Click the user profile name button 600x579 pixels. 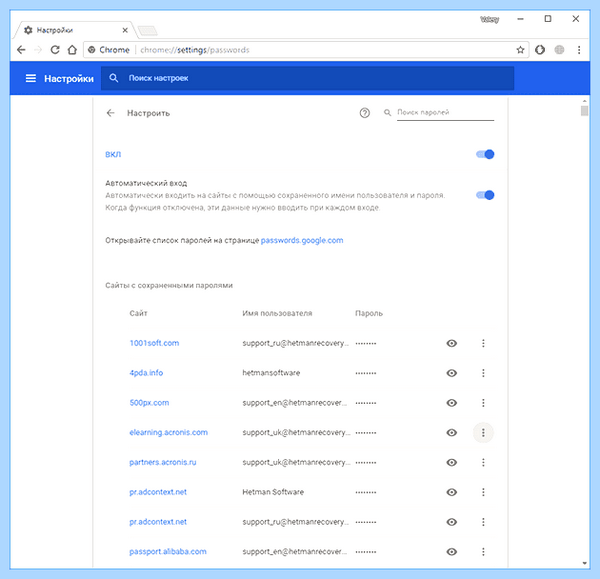[x=489, y=19]
